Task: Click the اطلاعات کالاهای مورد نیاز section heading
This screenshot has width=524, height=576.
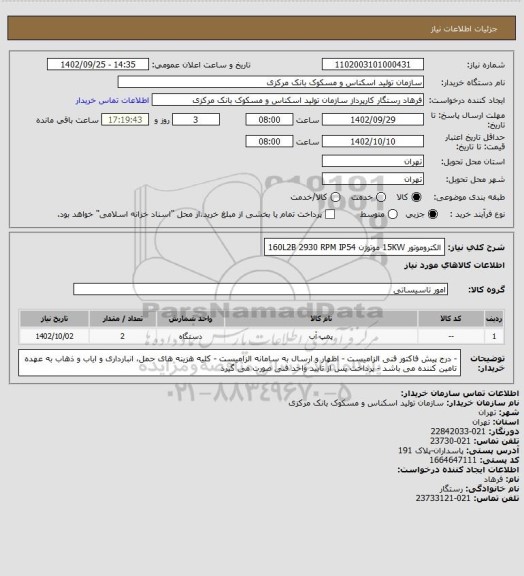Action: click(455, 265)
